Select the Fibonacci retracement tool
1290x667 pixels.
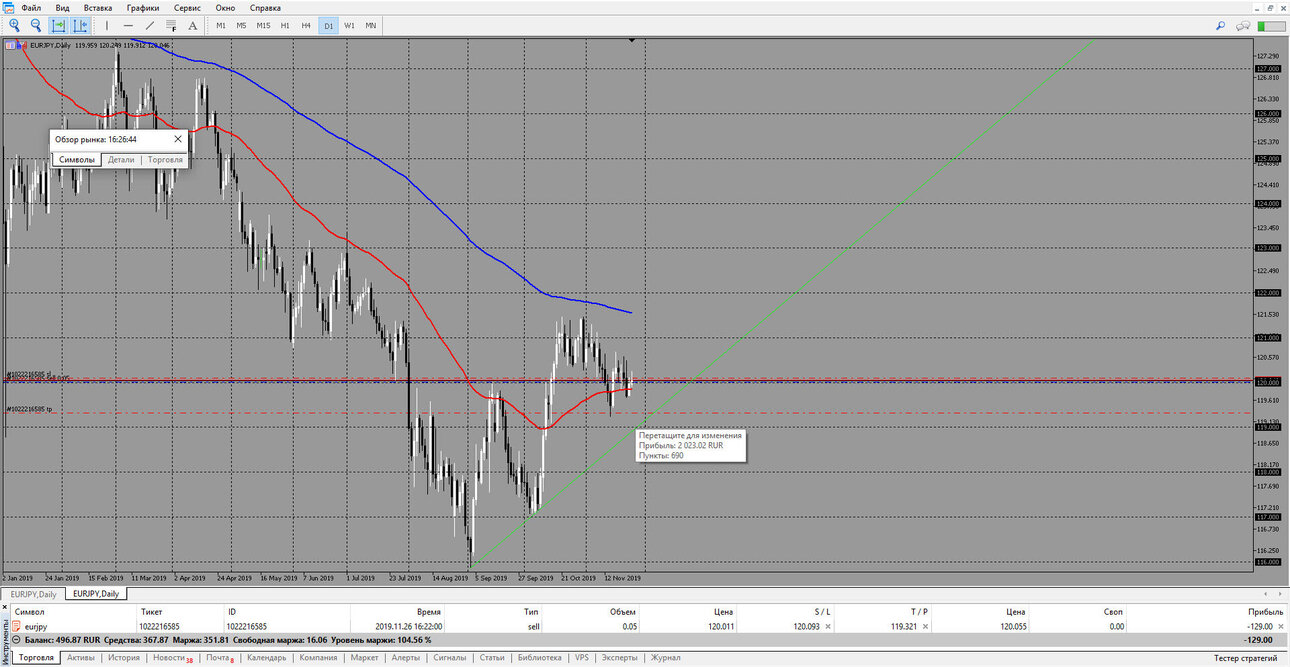172,25
